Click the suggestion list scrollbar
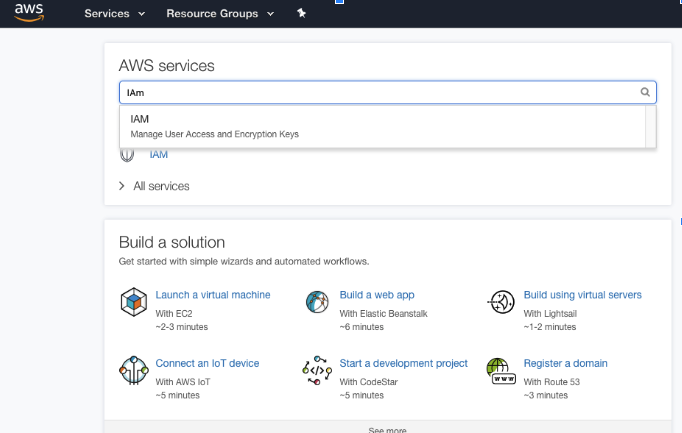 click(651, 126)
